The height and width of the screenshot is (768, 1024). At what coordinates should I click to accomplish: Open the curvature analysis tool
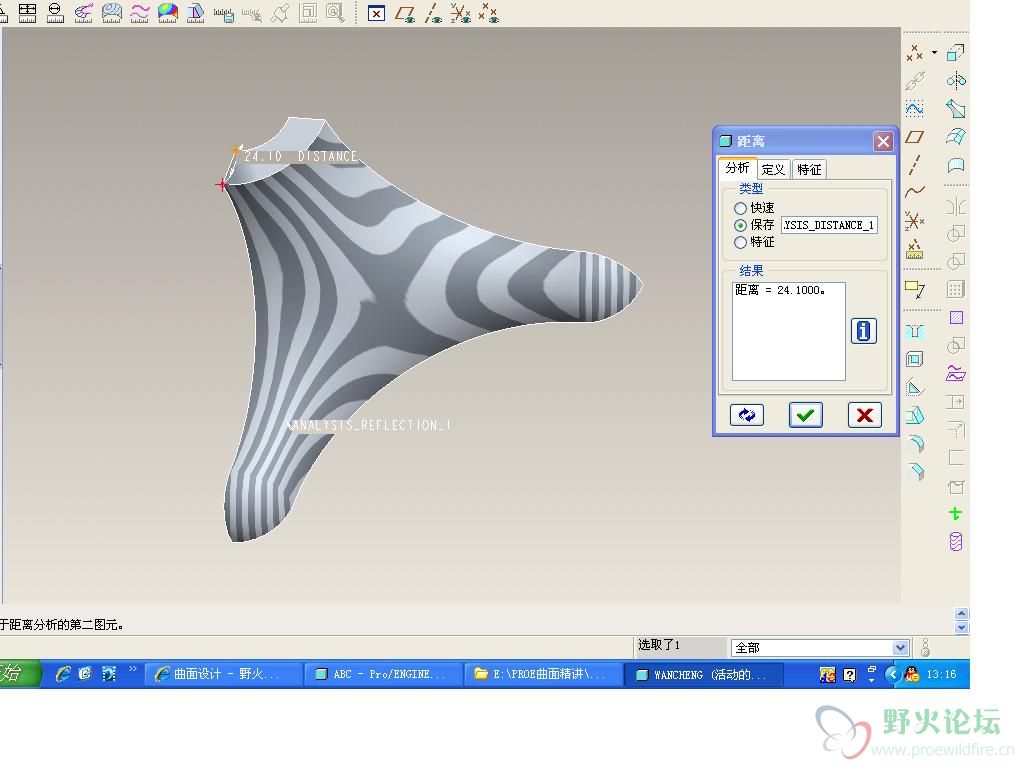[83, 12]
